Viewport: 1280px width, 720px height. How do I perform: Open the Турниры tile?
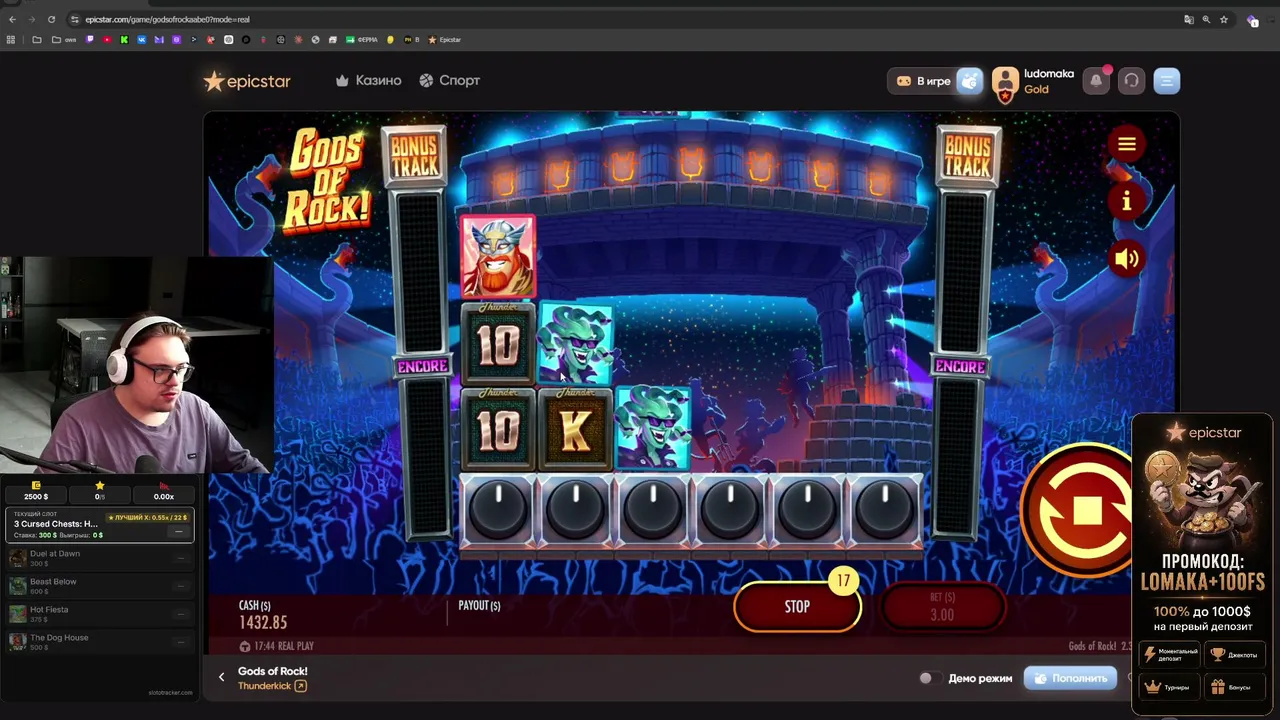(x=1170, y=687)
